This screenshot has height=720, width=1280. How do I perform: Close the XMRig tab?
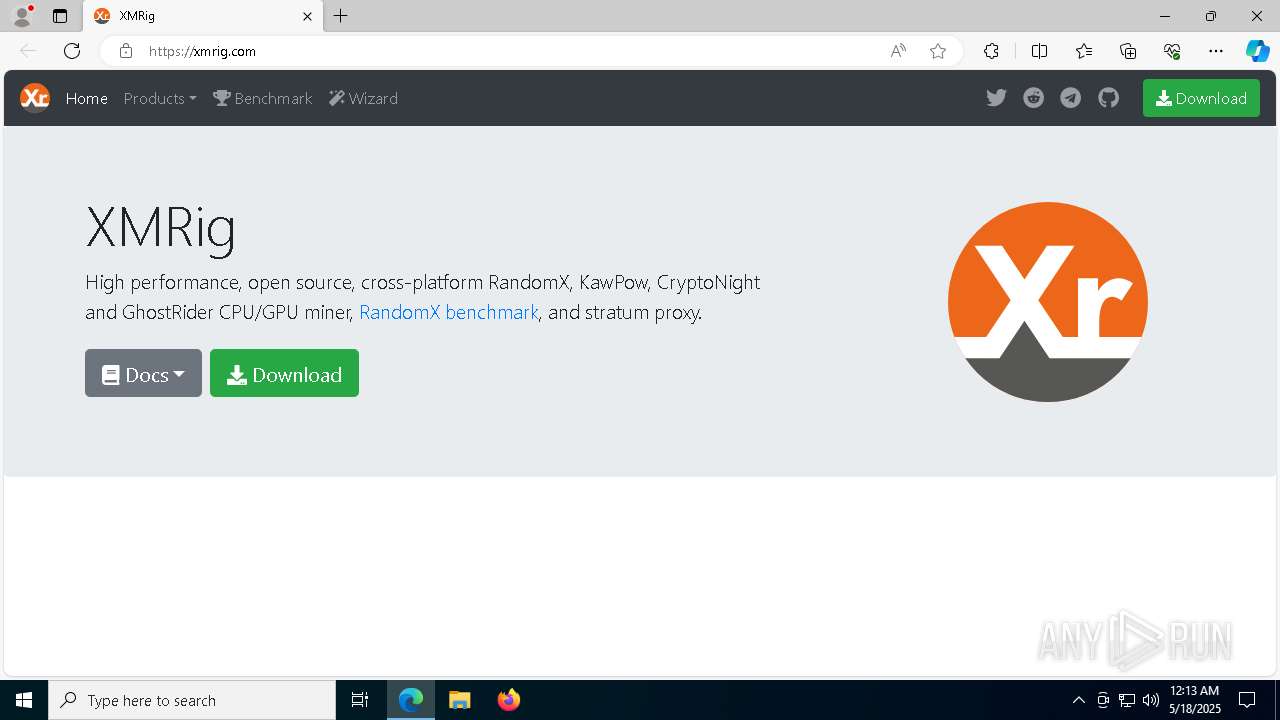pyautogui.click(x=307, y=16)
